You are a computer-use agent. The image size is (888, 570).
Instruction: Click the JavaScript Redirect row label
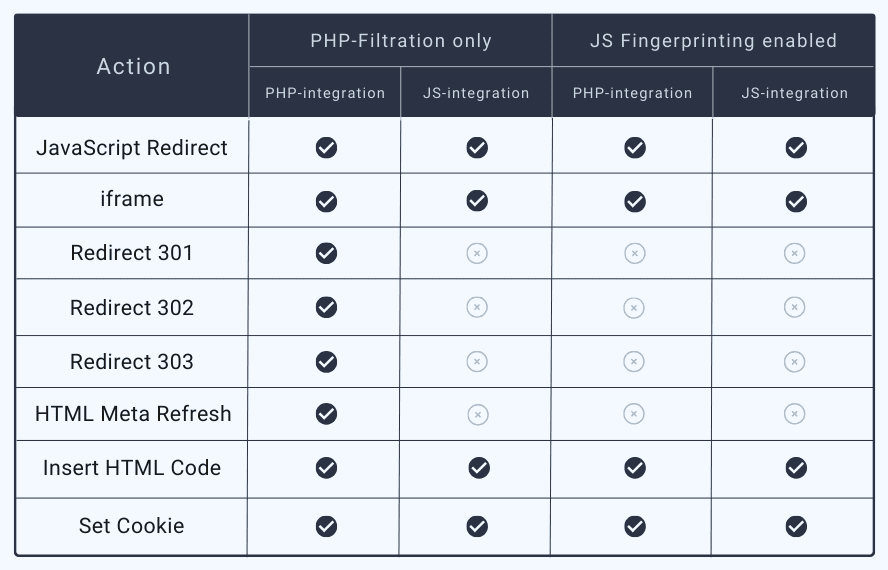click(x=132, y=148)
